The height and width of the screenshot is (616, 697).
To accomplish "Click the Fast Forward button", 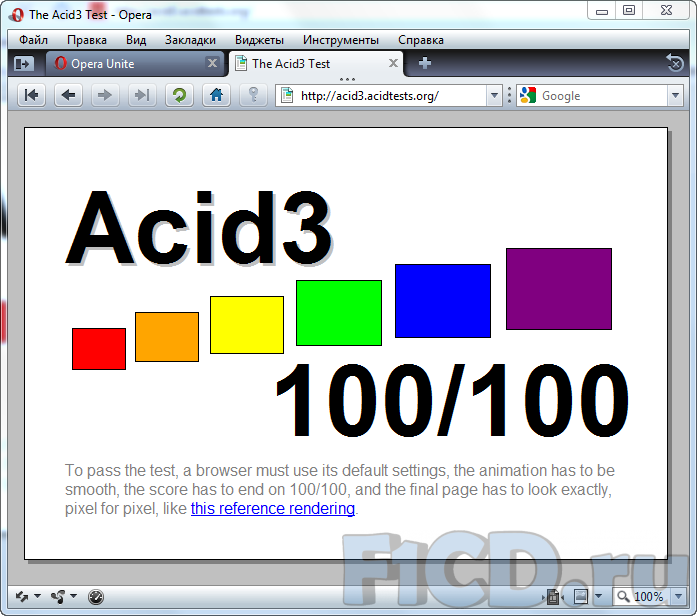I will [x=142, y=95].
